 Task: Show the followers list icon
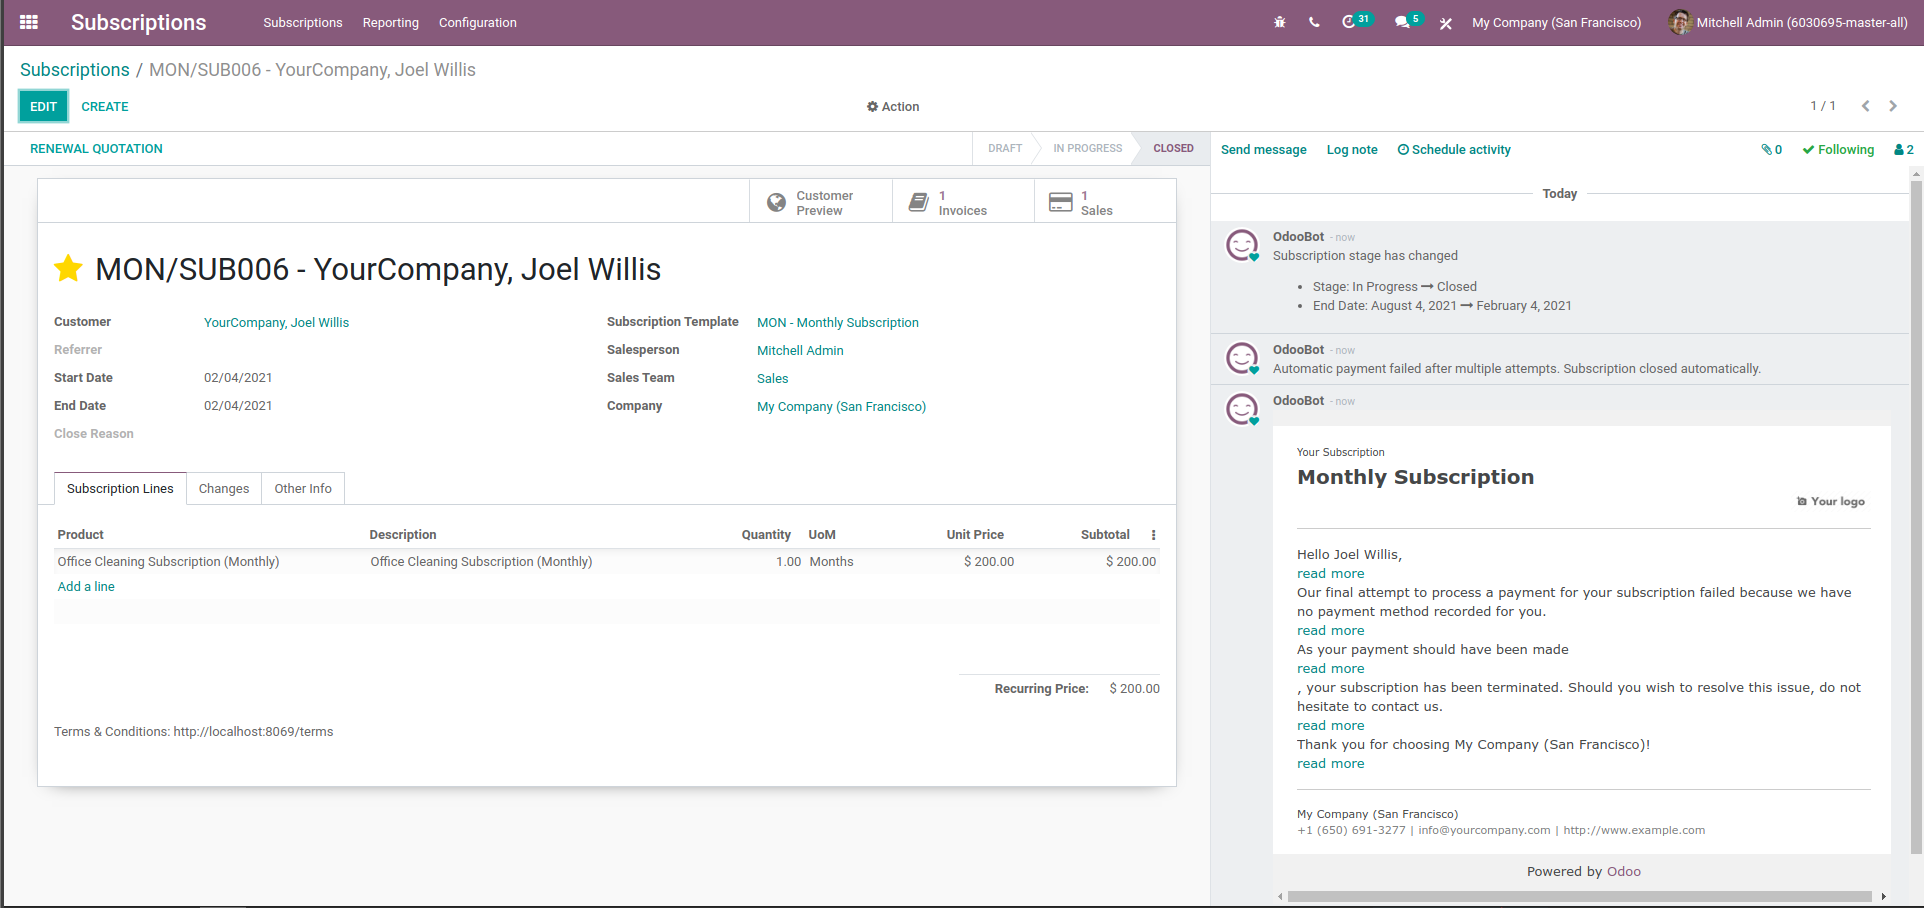[x=1904, y=150]
